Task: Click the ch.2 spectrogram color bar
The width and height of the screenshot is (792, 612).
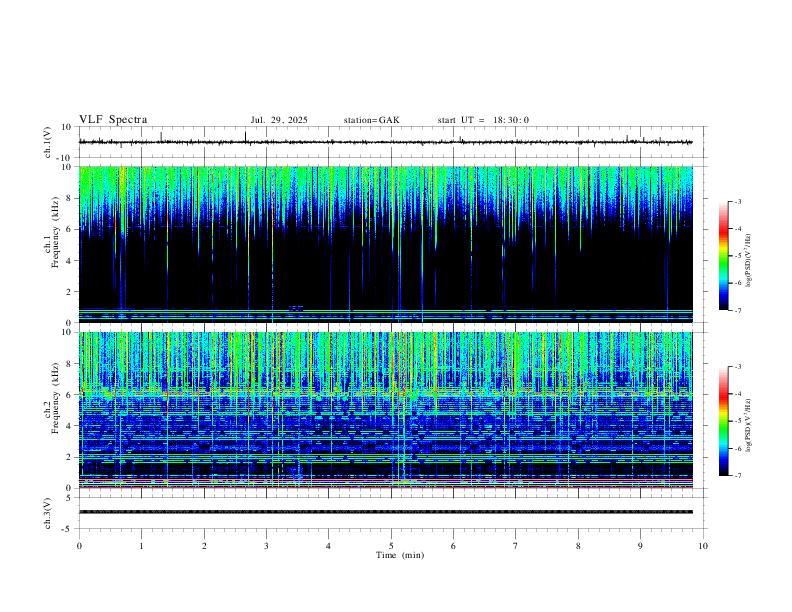Action: point(723,421)
